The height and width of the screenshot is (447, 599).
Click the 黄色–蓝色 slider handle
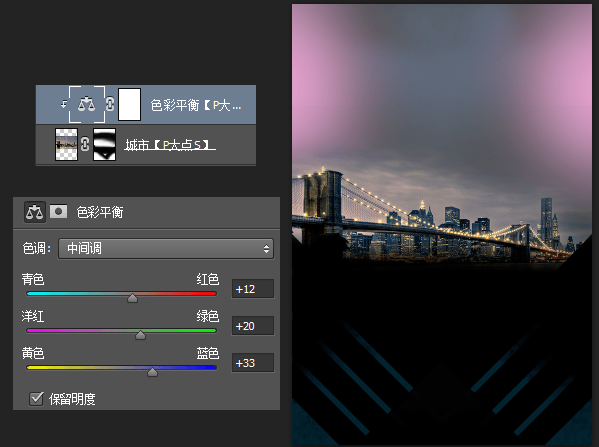[x=152, y=372]
